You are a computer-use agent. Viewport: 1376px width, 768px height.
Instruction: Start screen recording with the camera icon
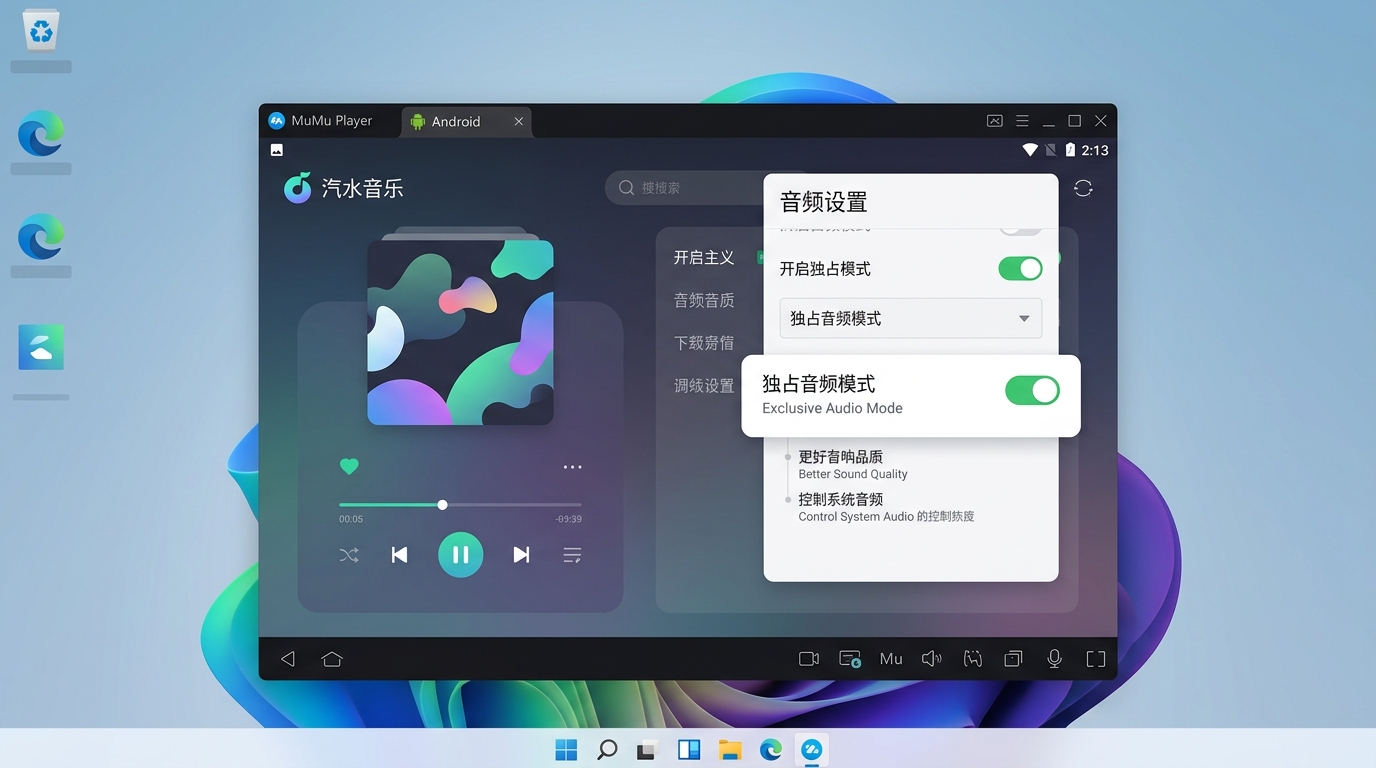tap(808, 658)
